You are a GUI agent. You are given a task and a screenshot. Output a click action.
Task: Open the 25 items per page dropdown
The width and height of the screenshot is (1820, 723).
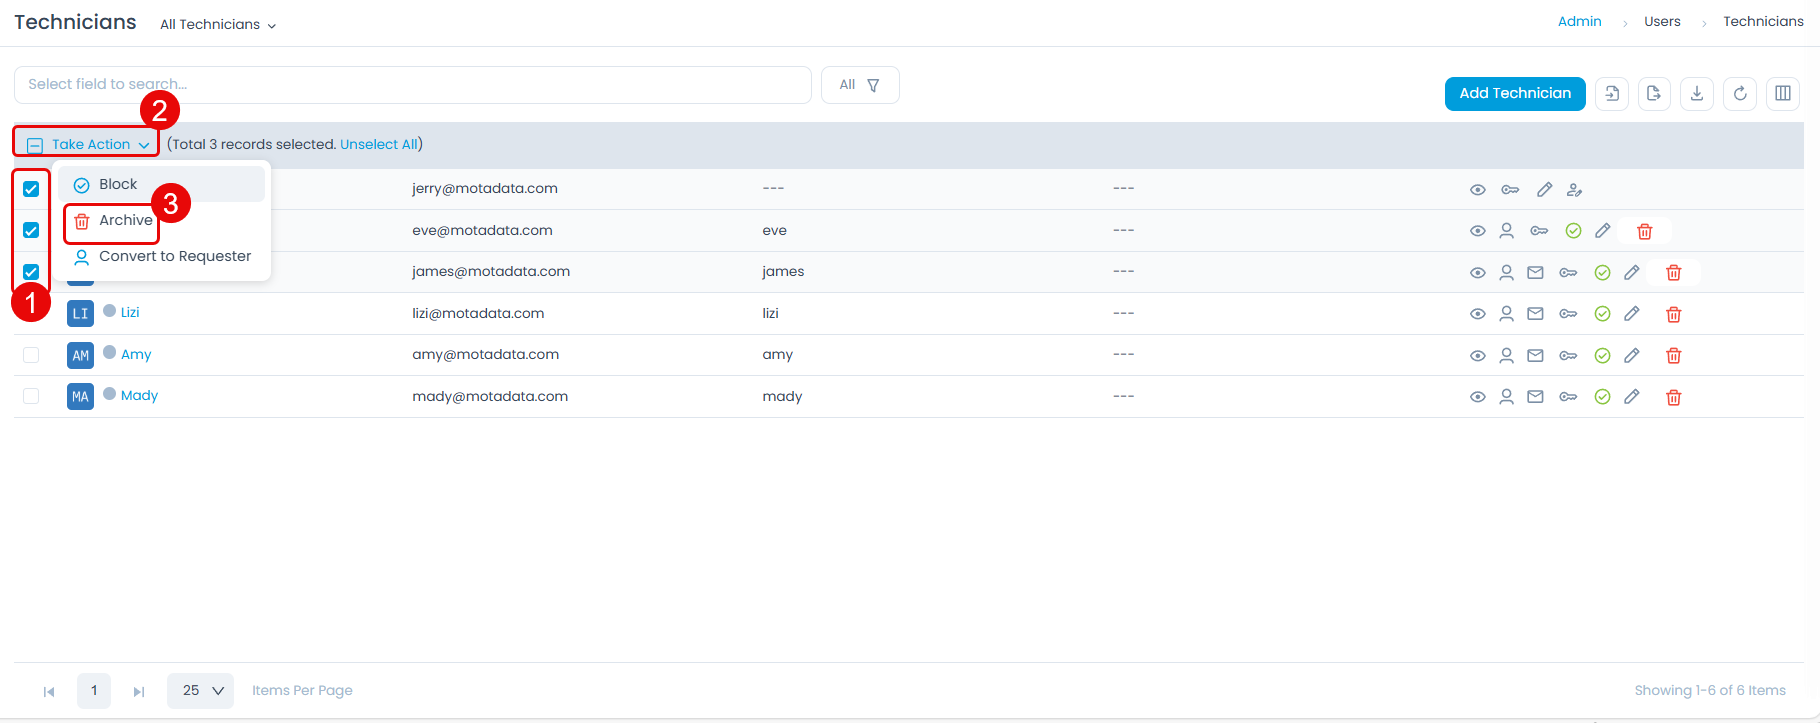tap(200, 690)
